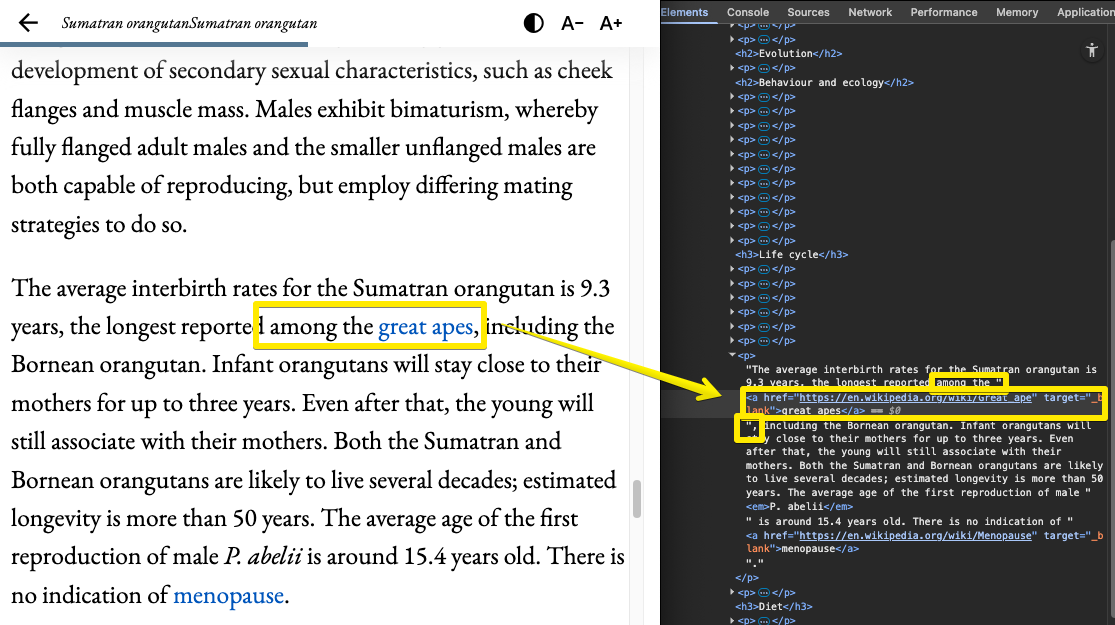
Task: Open the 'menopause' link in the article
Action: [x=228, y=596]
